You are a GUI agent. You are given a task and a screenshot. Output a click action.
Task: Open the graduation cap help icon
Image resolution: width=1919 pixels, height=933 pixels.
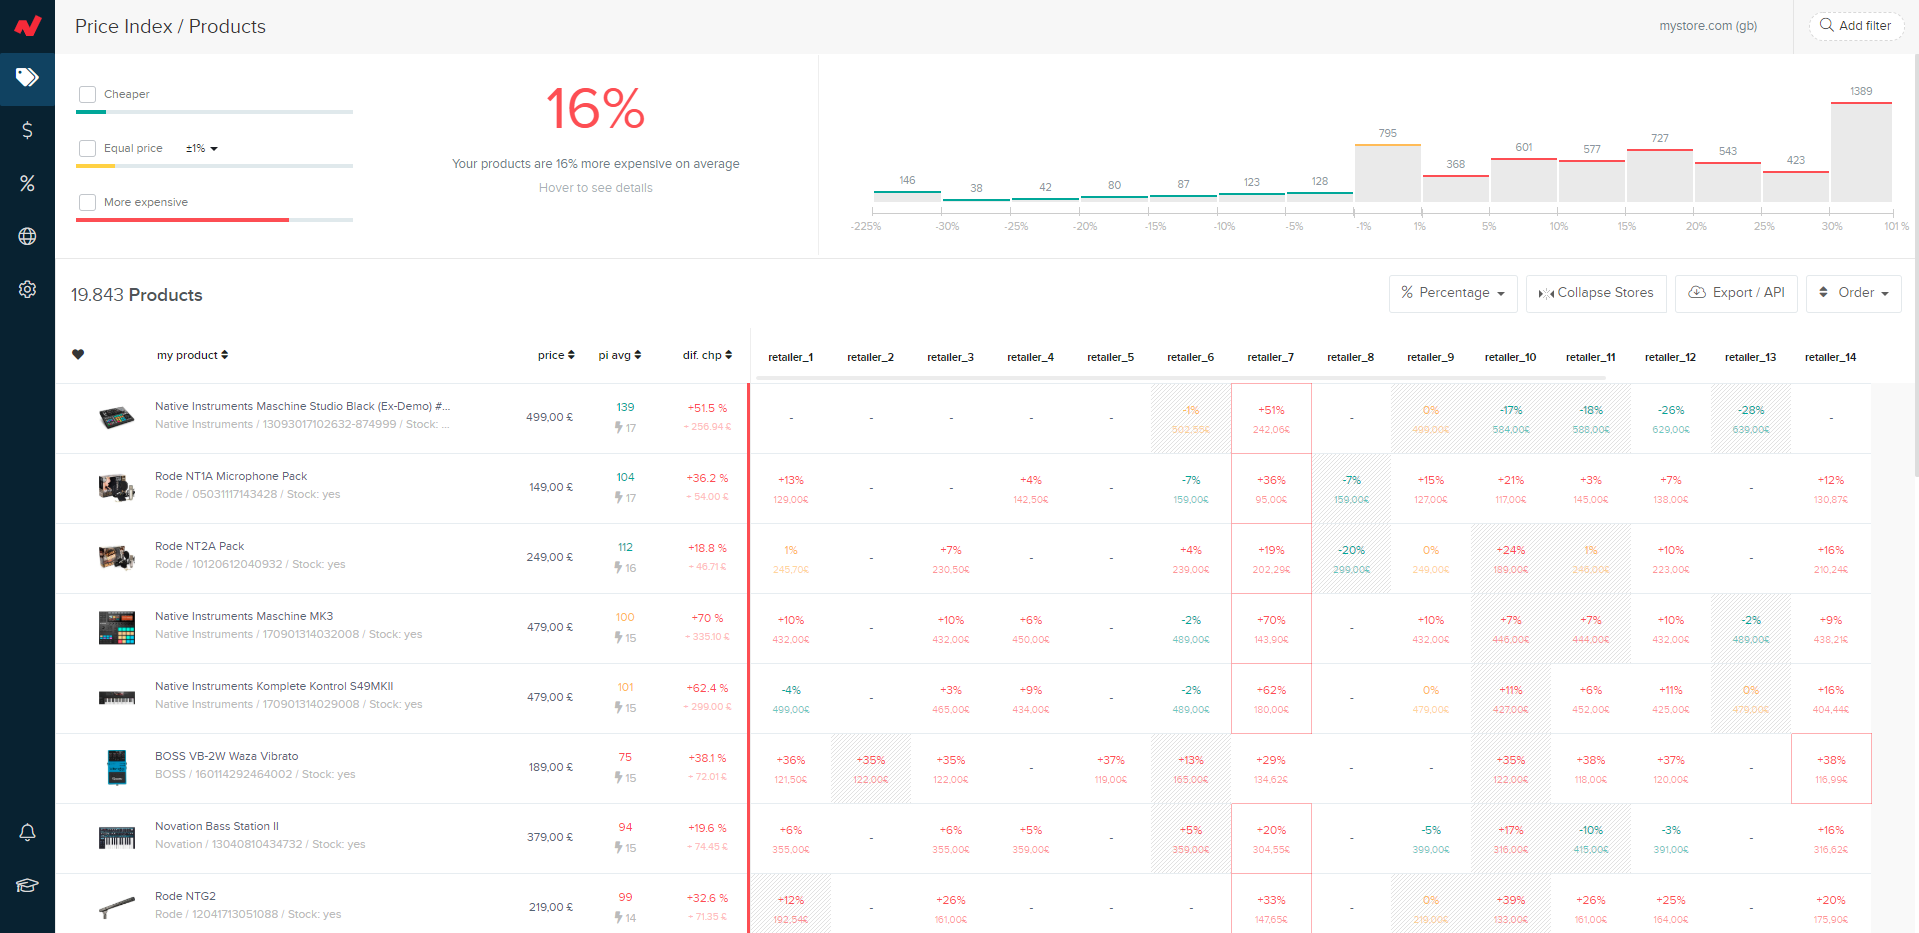[x=27, y=885]
